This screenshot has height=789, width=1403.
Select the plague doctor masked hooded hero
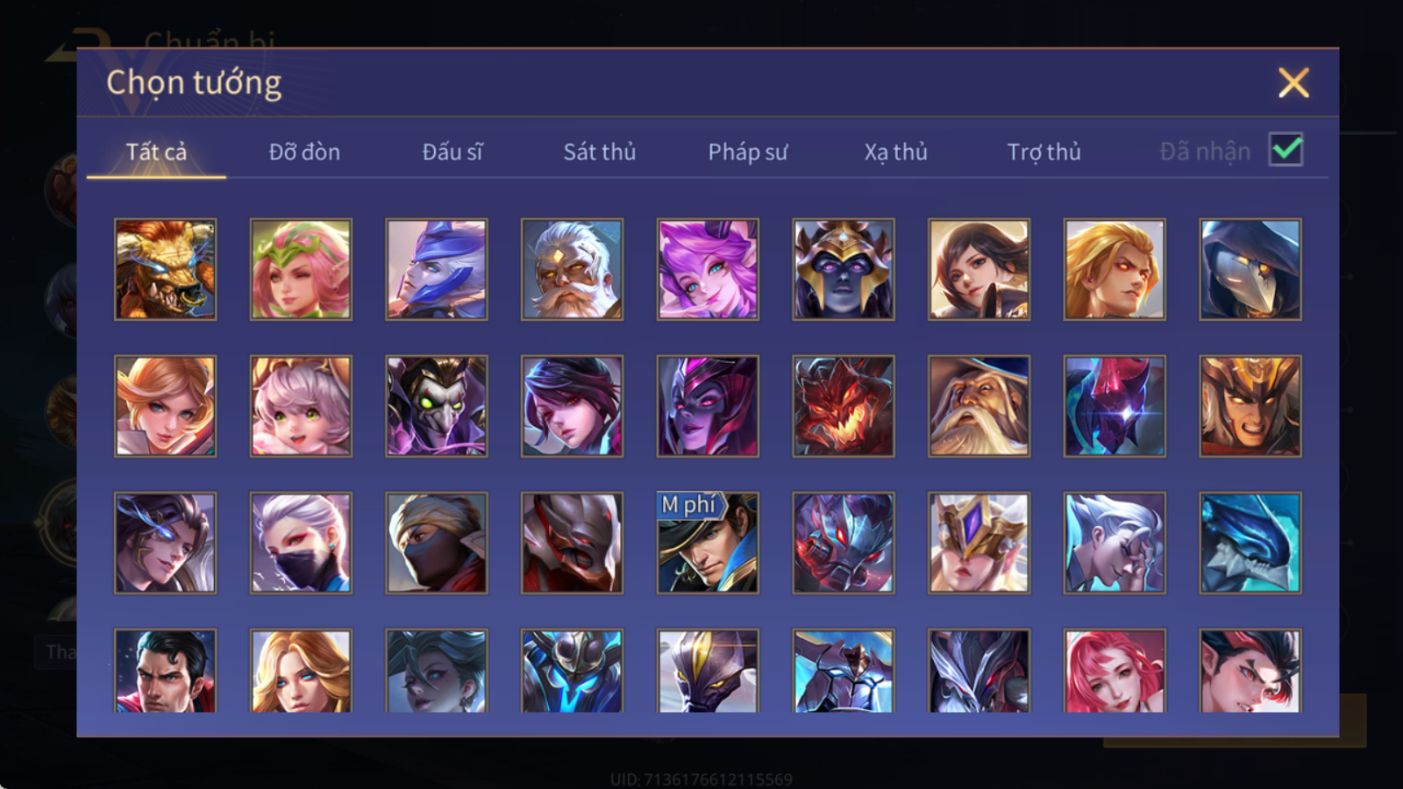[x=1250, y=270]
